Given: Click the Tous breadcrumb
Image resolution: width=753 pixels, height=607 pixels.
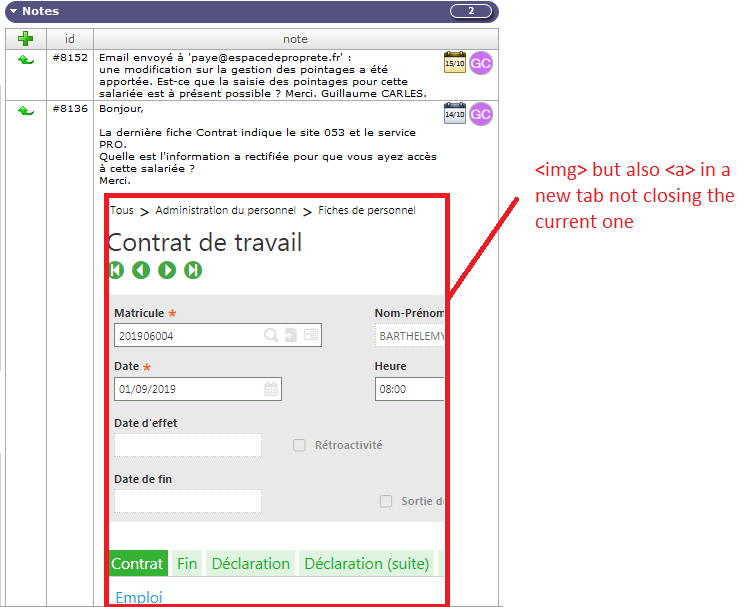Looking at the screenshot, I should click(122, 210).
